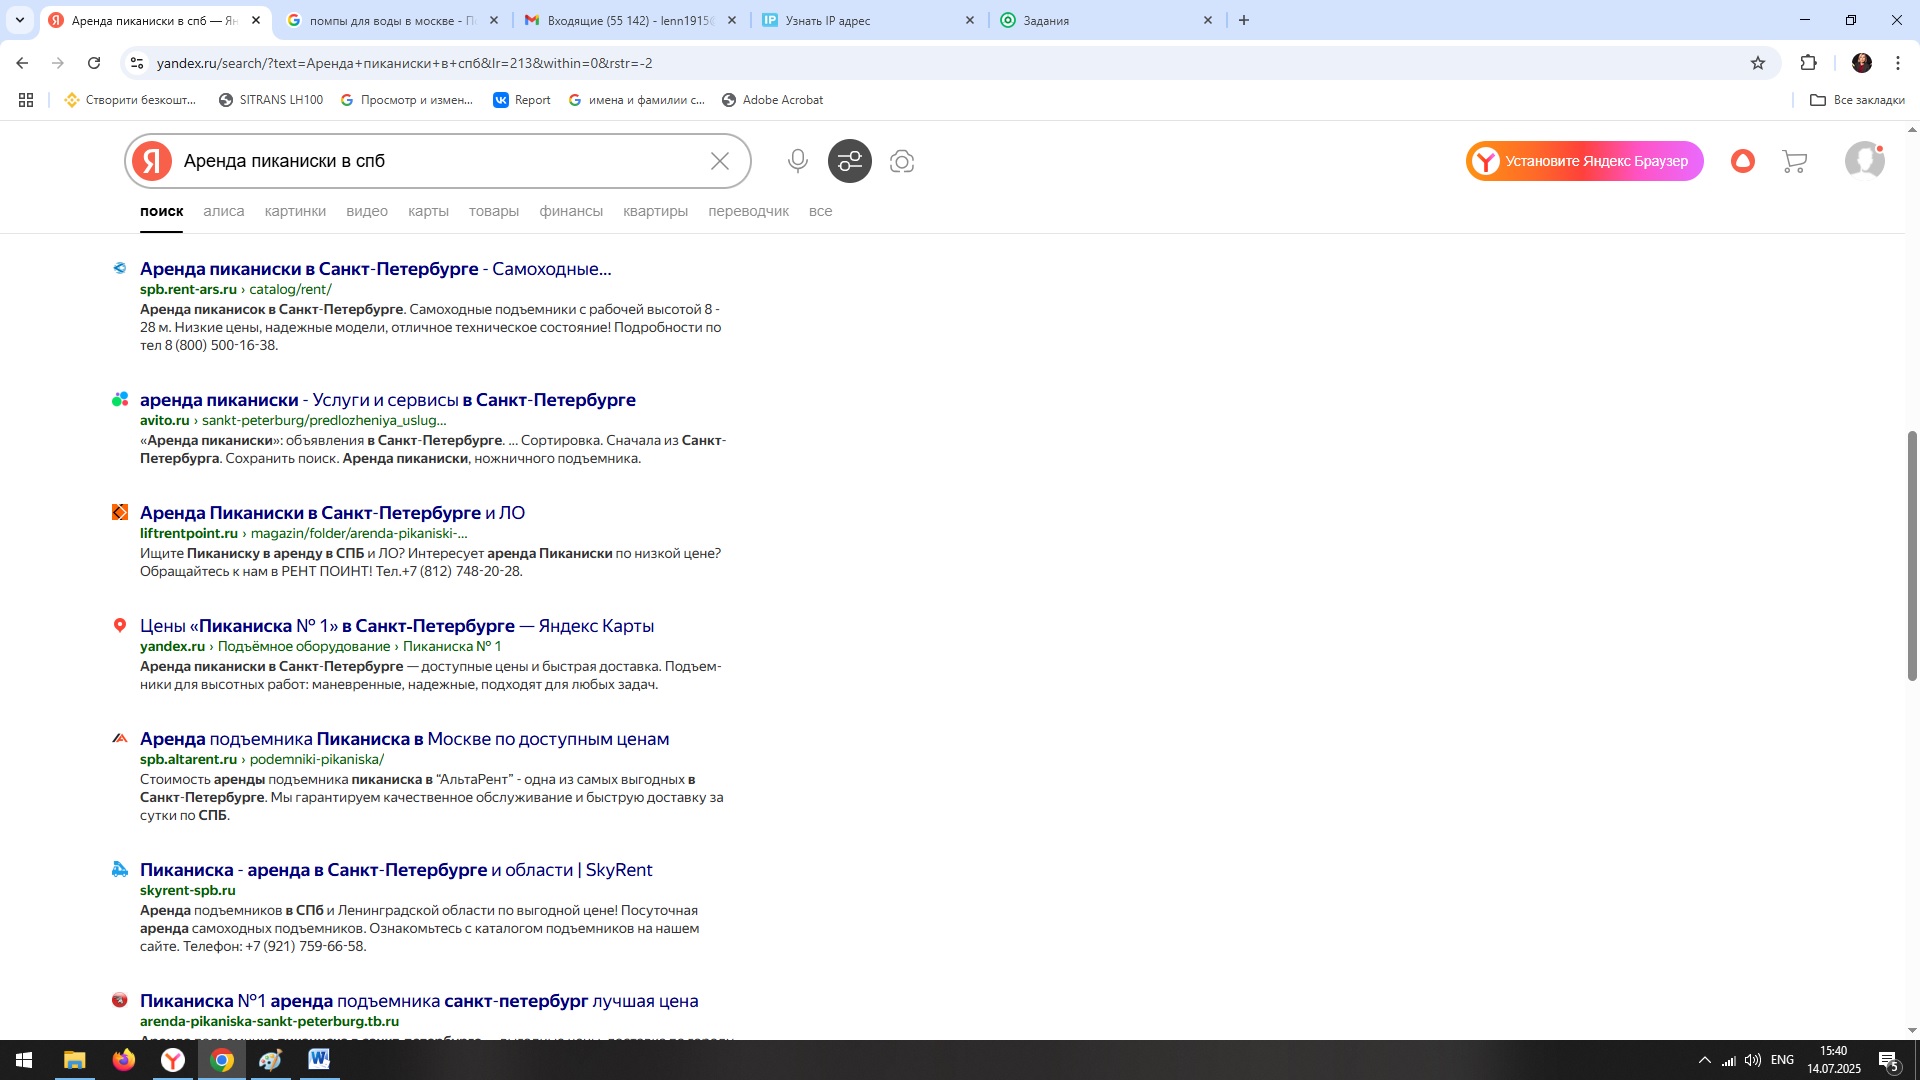Open clock and date in taskbar
This screenshot has width=1920, height=1080.
tap(1834, 1060)
